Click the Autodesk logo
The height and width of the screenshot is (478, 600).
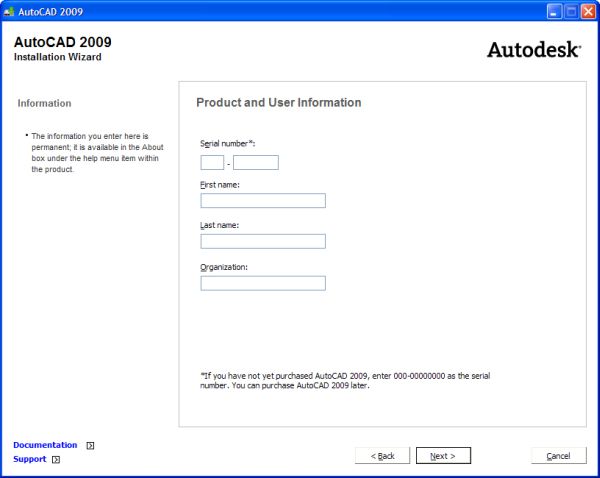click(x=534, y=50)
